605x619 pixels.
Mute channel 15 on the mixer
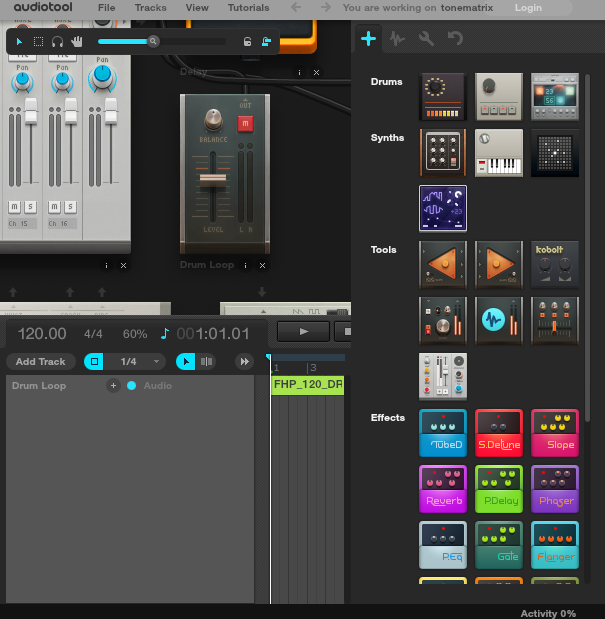click(x=15, y=206)
